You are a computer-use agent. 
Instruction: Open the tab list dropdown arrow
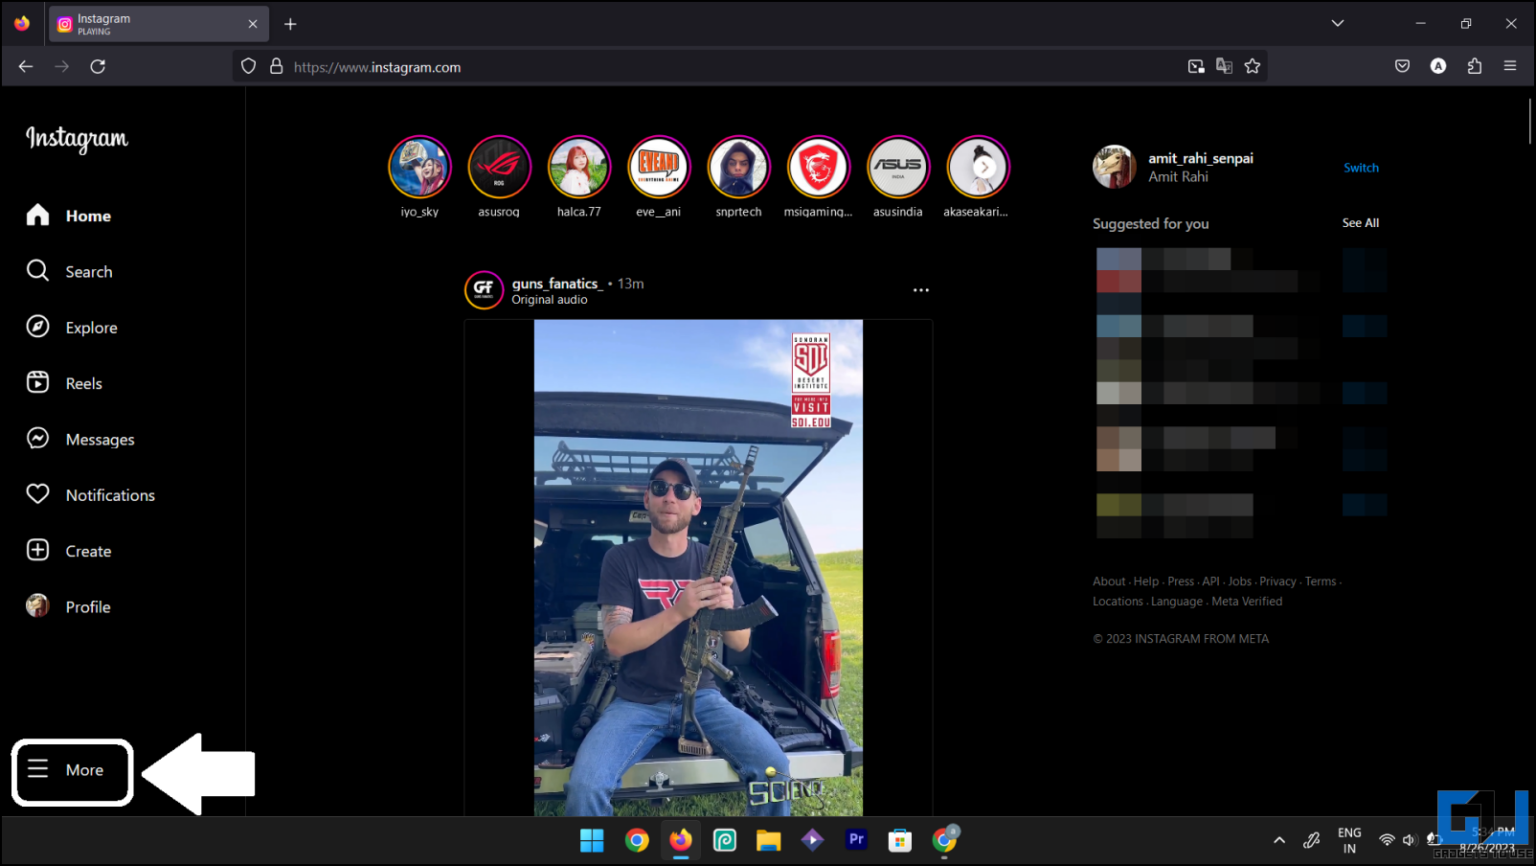pyautogui.click(x=1337, y=22)
